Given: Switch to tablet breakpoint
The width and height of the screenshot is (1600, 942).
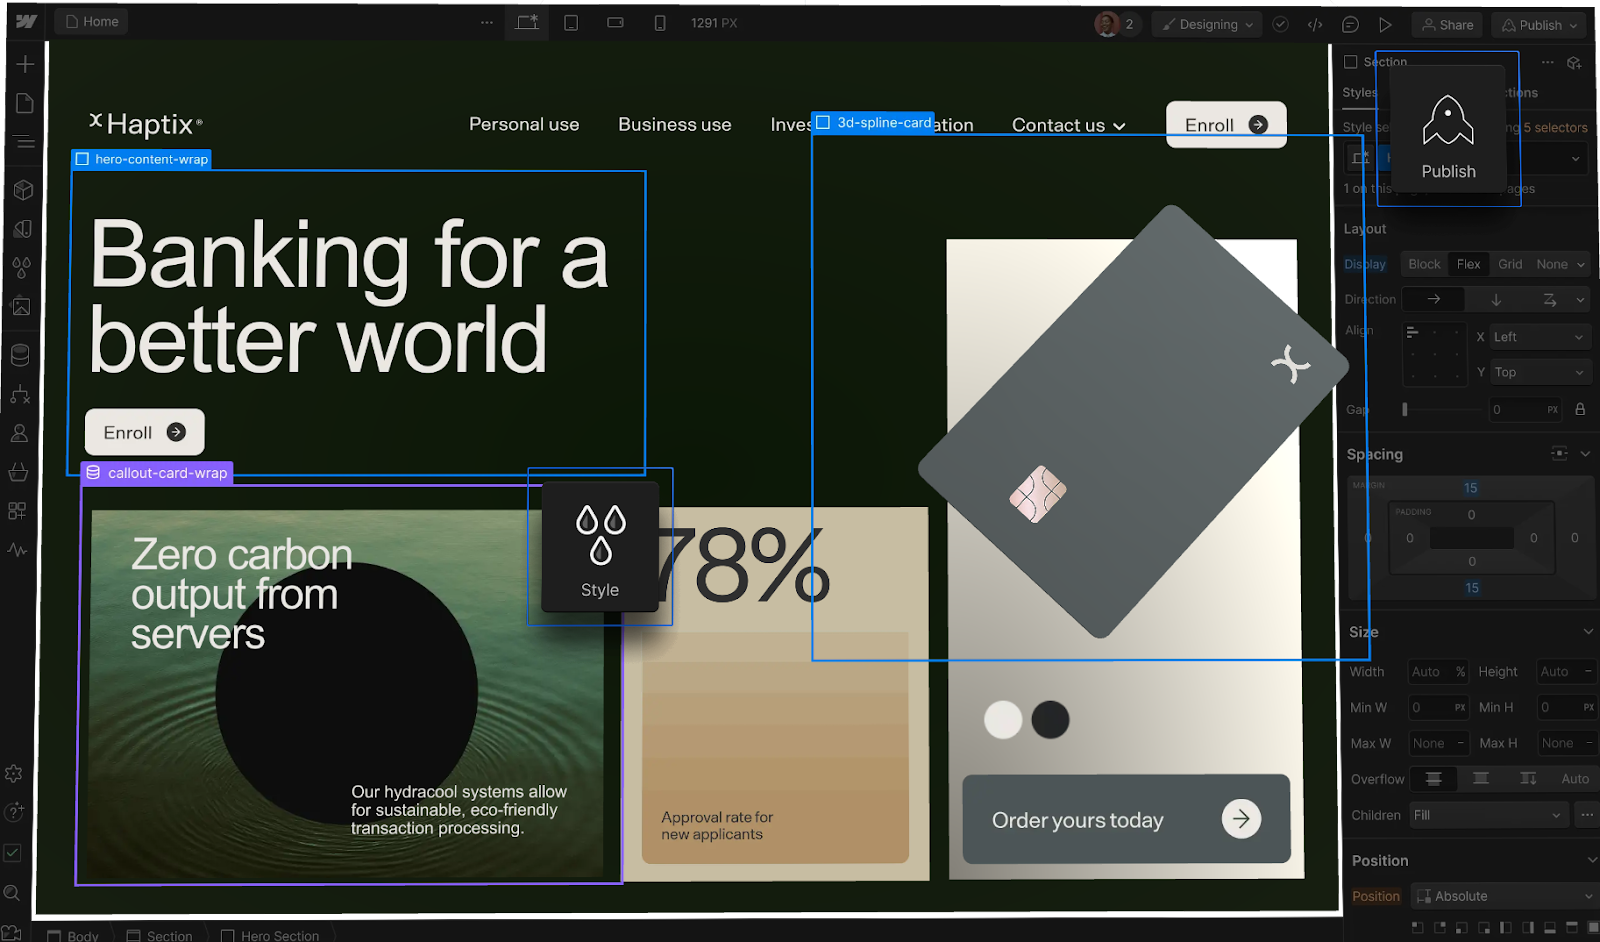Looking at the screenshot, I should tap(571, 22).
